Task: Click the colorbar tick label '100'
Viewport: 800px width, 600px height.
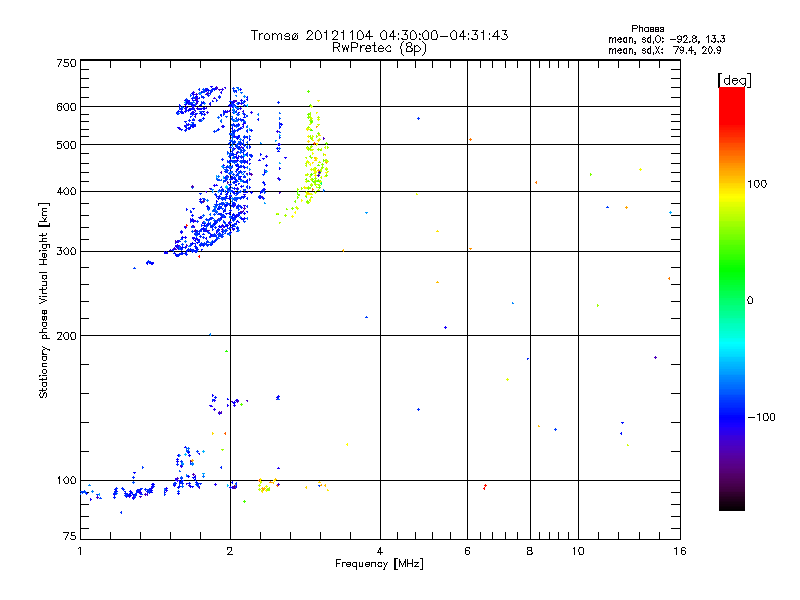Action: (757, 184)
